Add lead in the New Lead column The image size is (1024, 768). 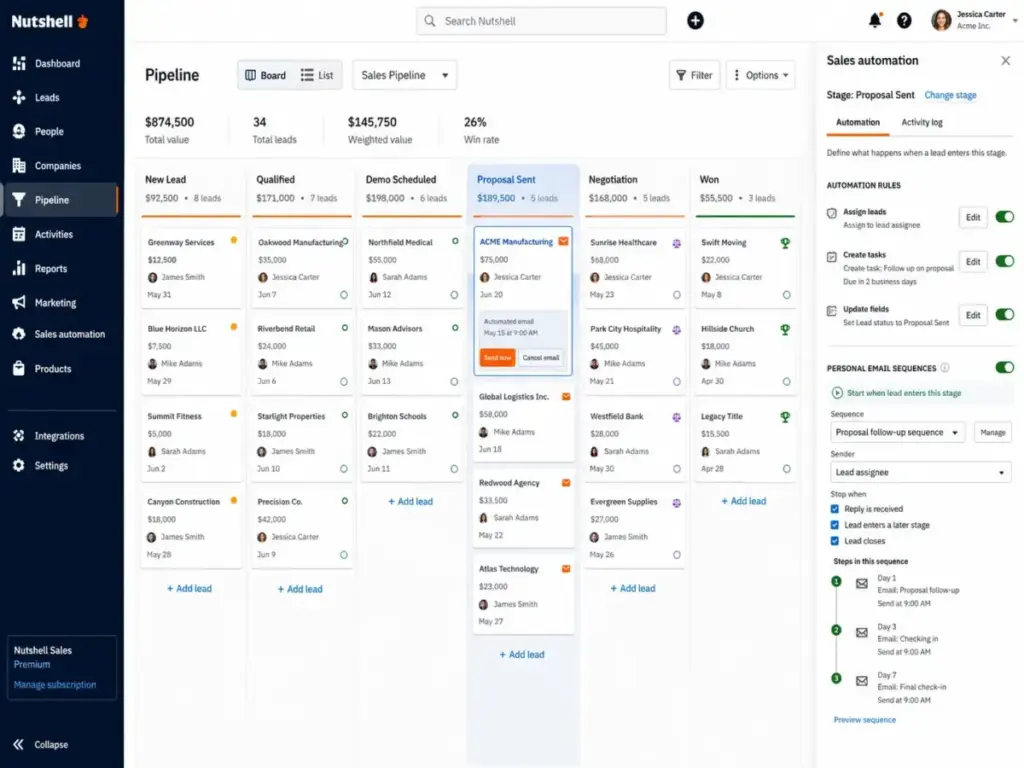pos(189,588)
